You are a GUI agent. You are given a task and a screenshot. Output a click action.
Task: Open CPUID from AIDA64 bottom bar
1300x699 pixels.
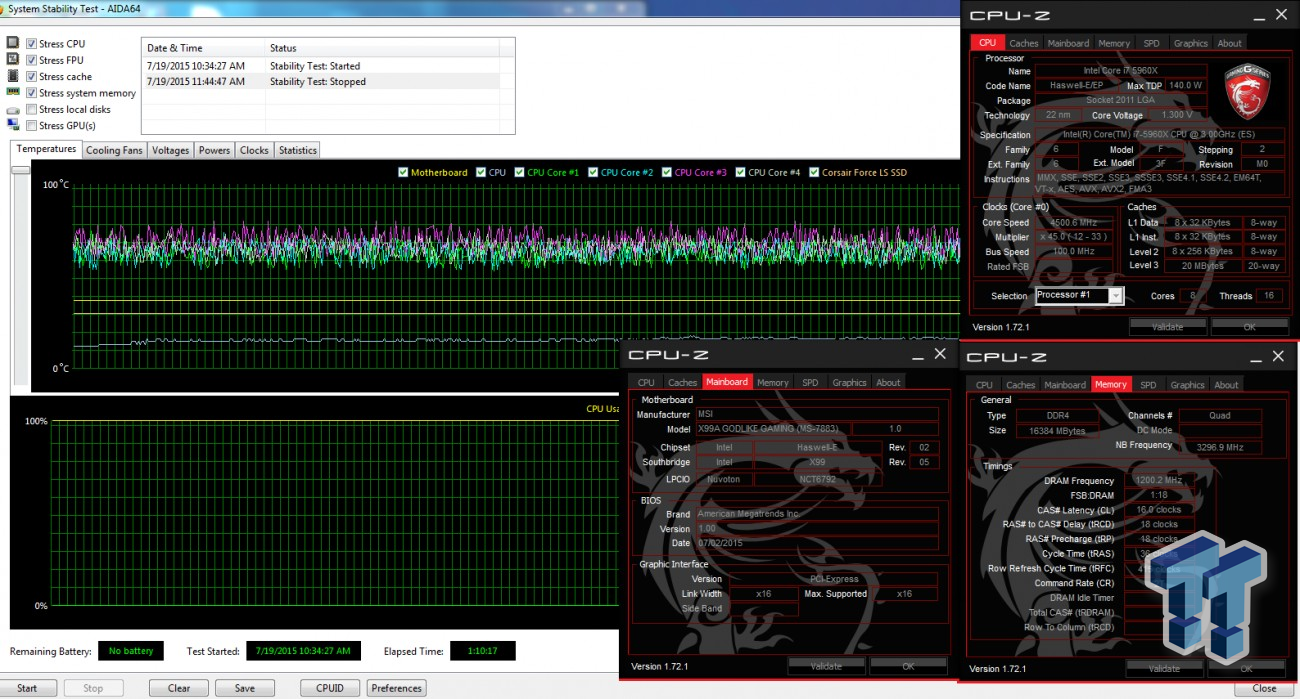tap(330, 688)
